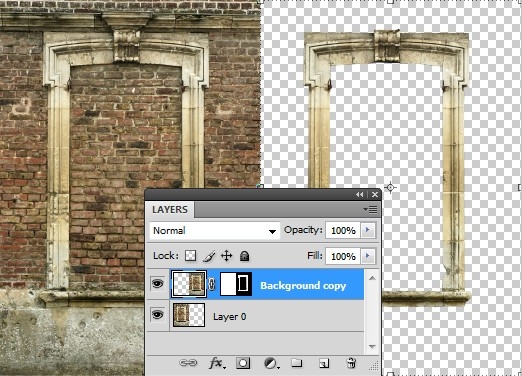
Task: Click Lock transparent pixels icon
Action: [x=191, y=256]
